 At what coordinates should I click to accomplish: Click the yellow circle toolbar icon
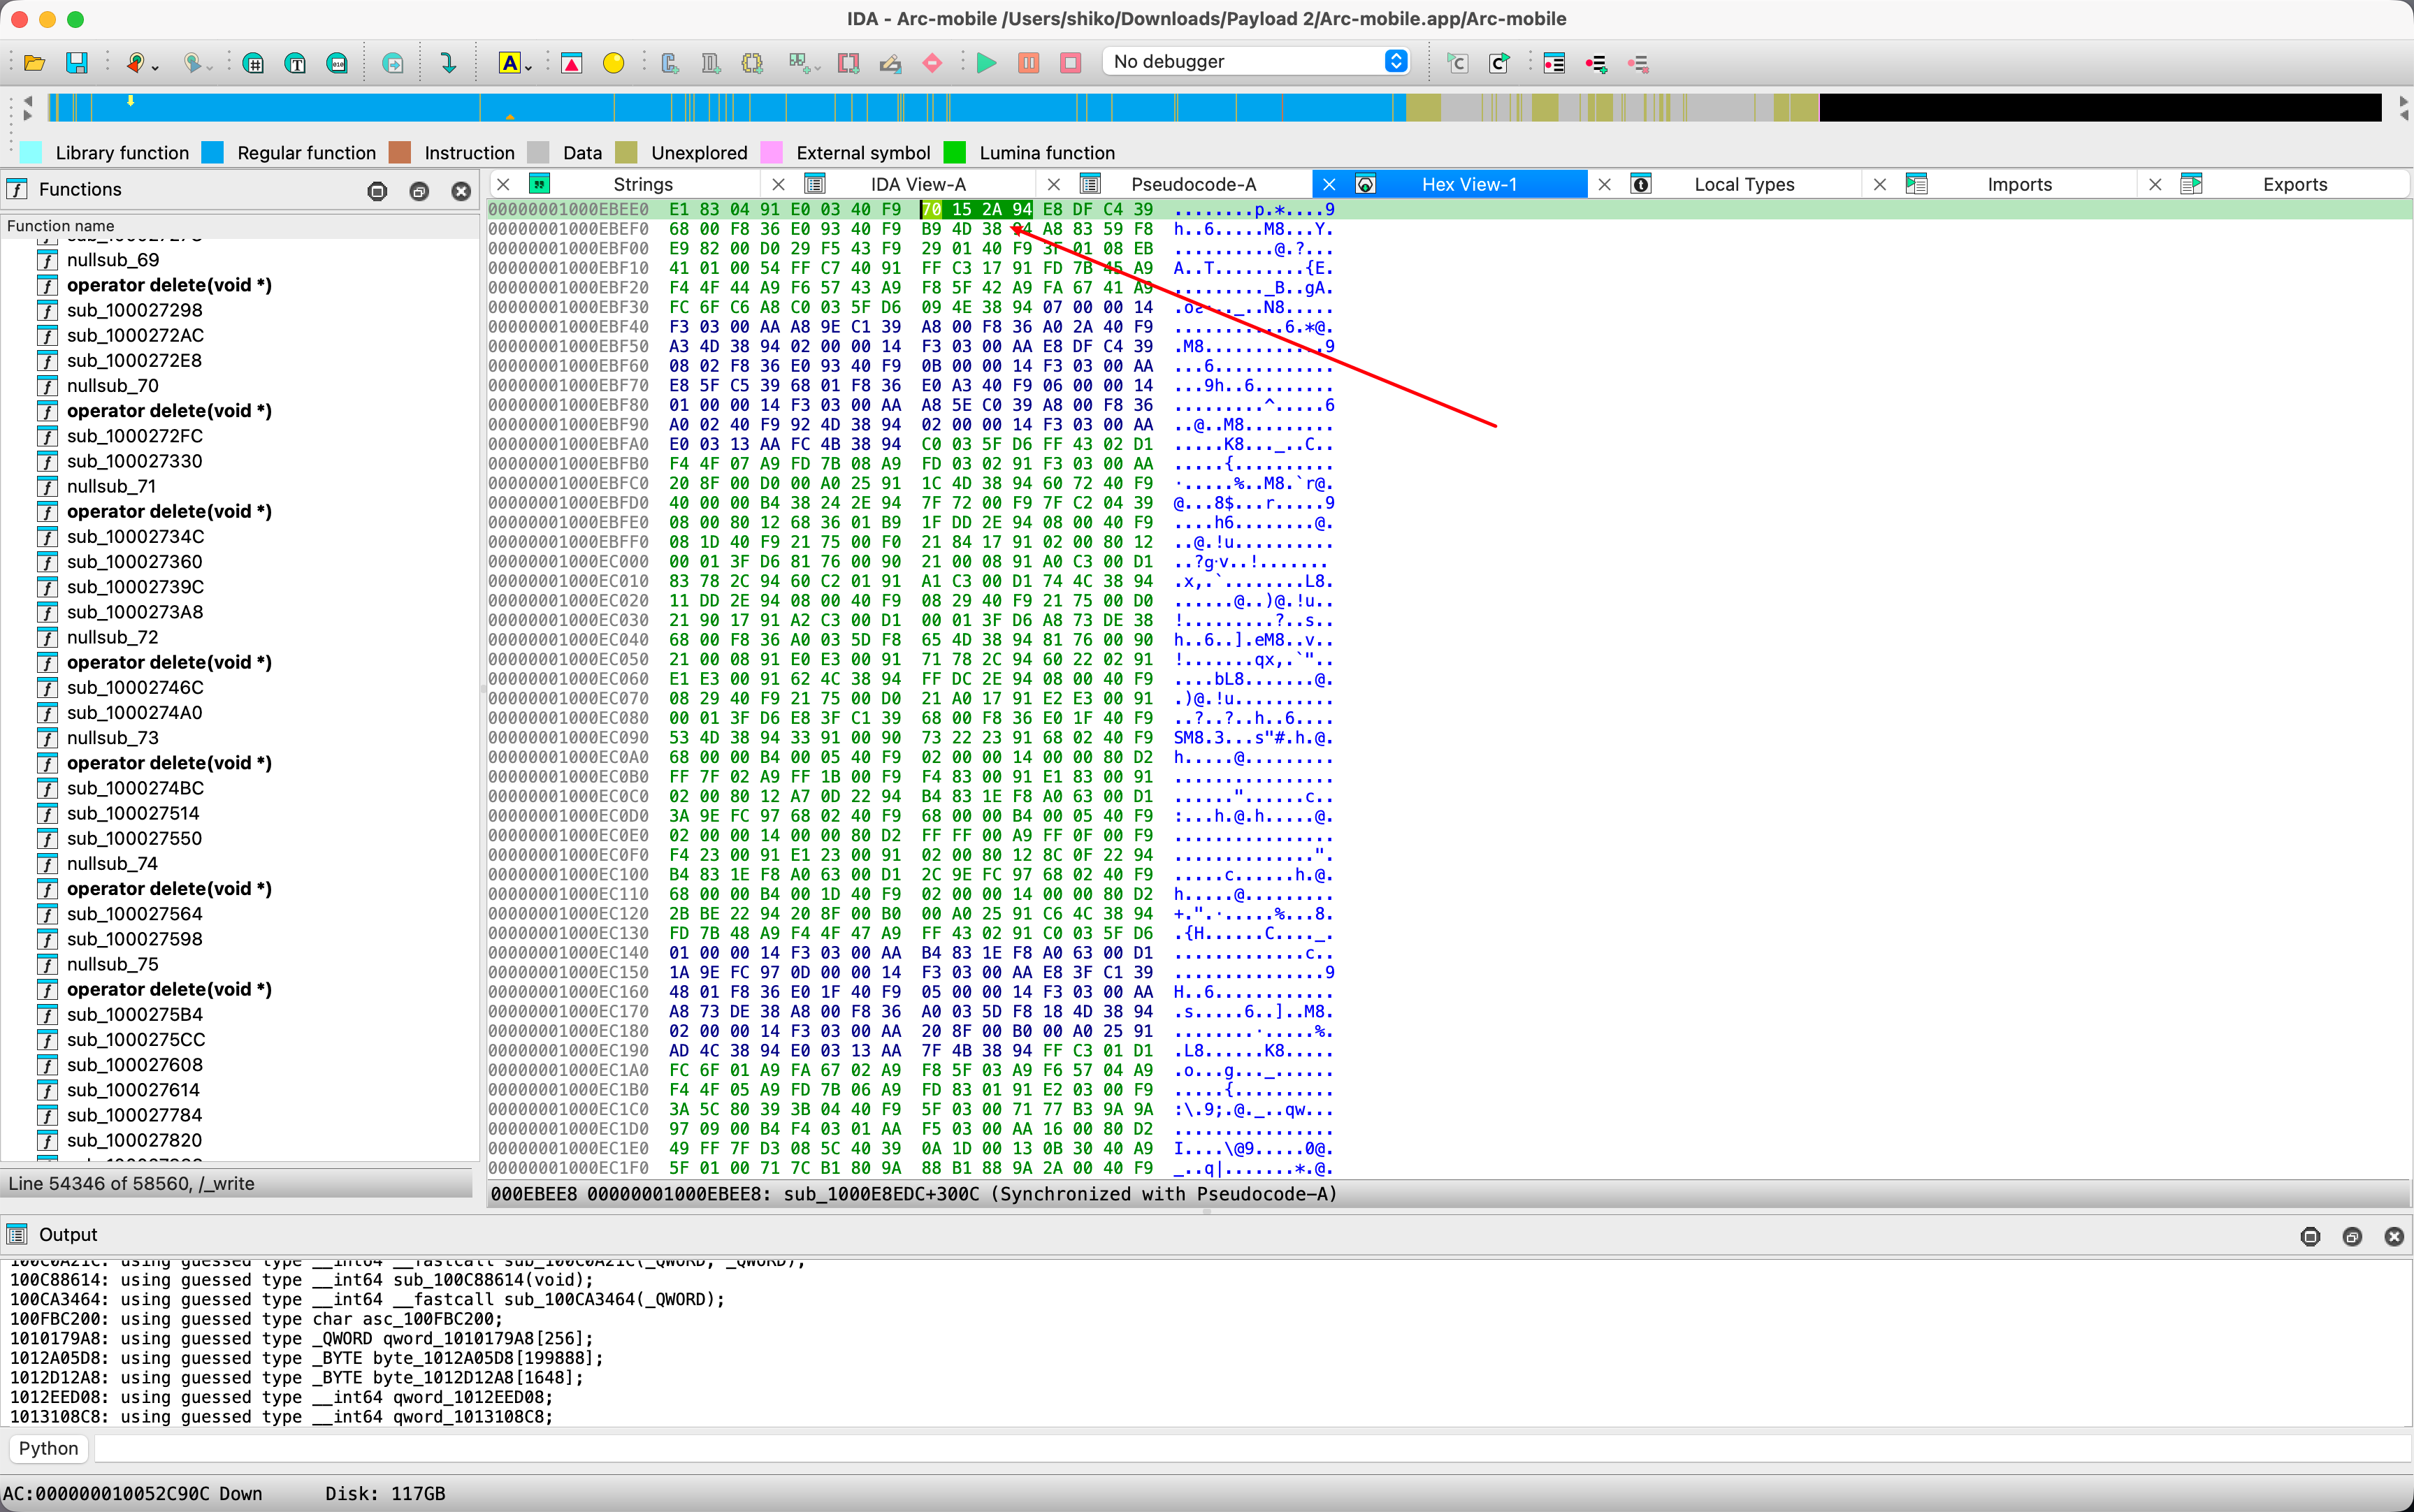[613, 63]
